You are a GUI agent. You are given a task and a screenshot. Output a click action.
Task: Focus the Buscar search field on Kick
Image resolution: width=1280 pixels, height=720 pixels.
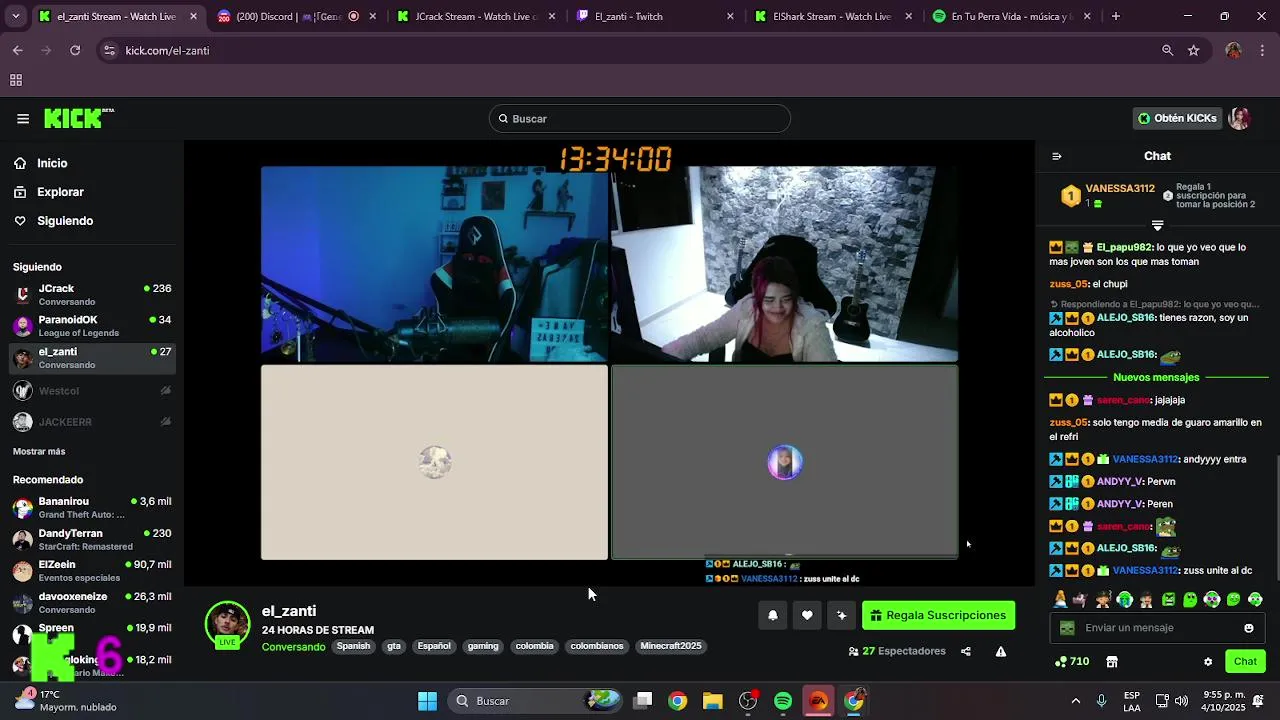(640, 119)
